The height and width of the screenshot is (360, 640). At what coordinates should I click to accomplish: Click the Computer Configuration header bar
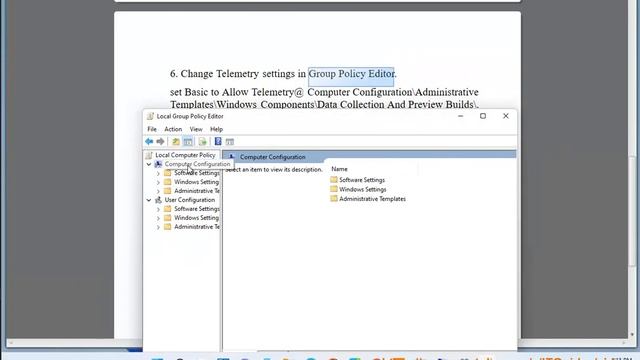click(x=369, y=157)
